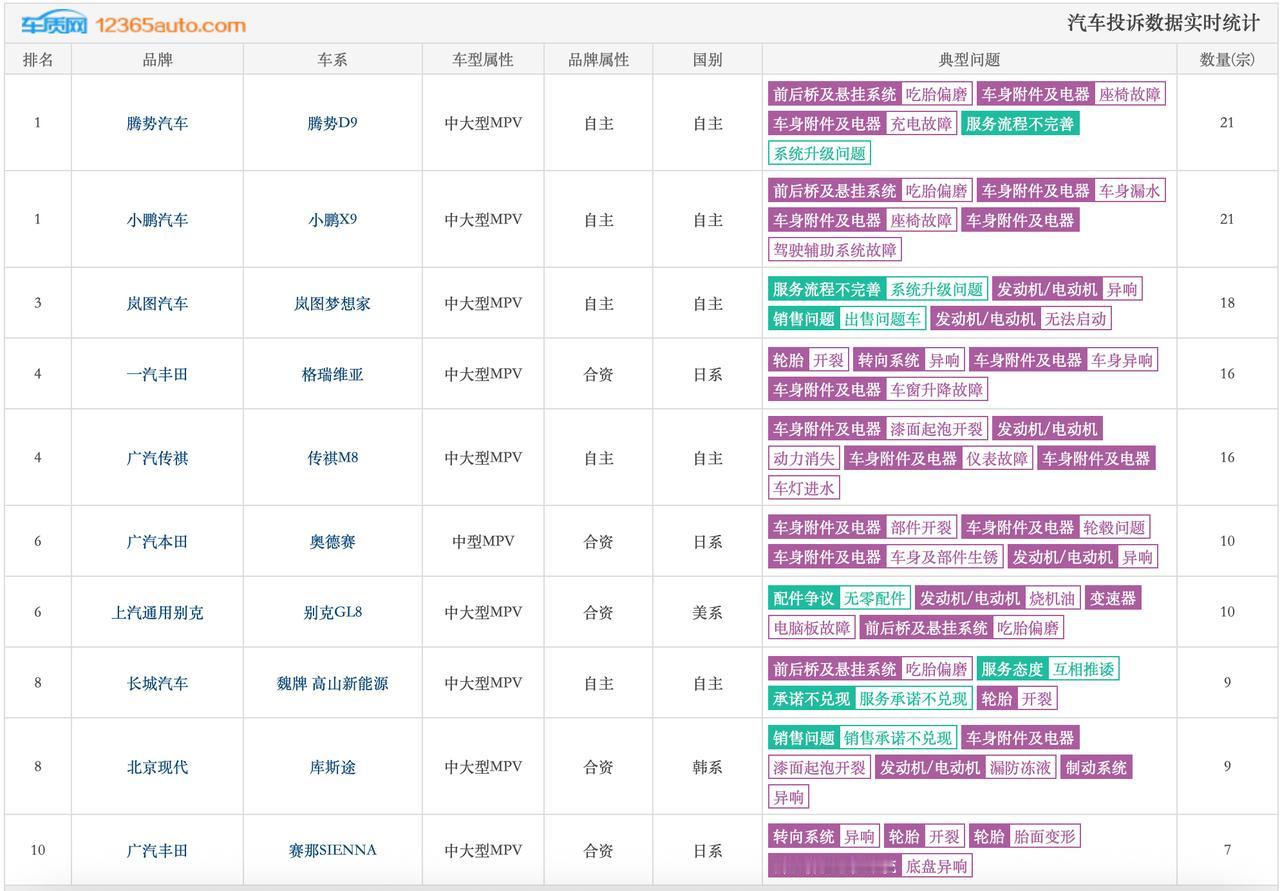Open the 赛那SIENNA car series link

tap(332, 851)
